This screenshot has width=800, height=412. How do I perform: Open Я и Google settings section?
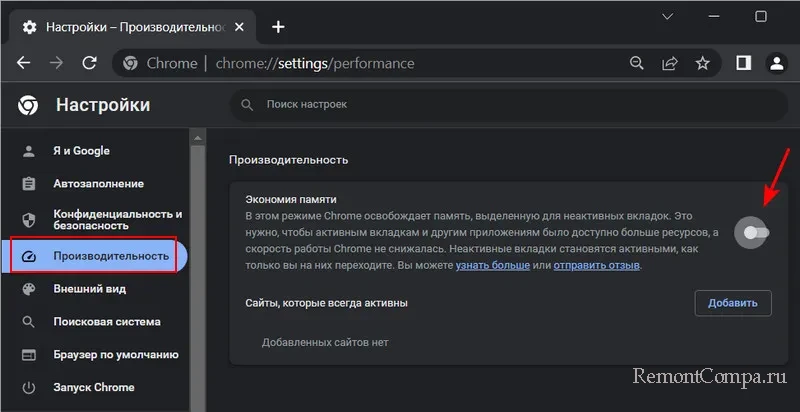tap(81, 151)
